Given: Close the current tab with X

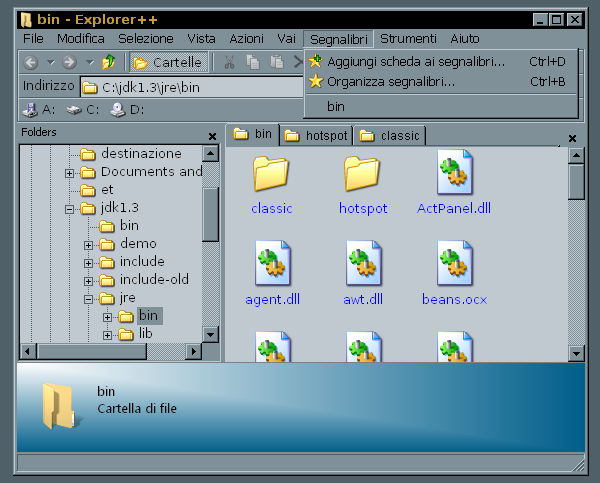Looking at the screenshot, I should [x=572, y=138].
